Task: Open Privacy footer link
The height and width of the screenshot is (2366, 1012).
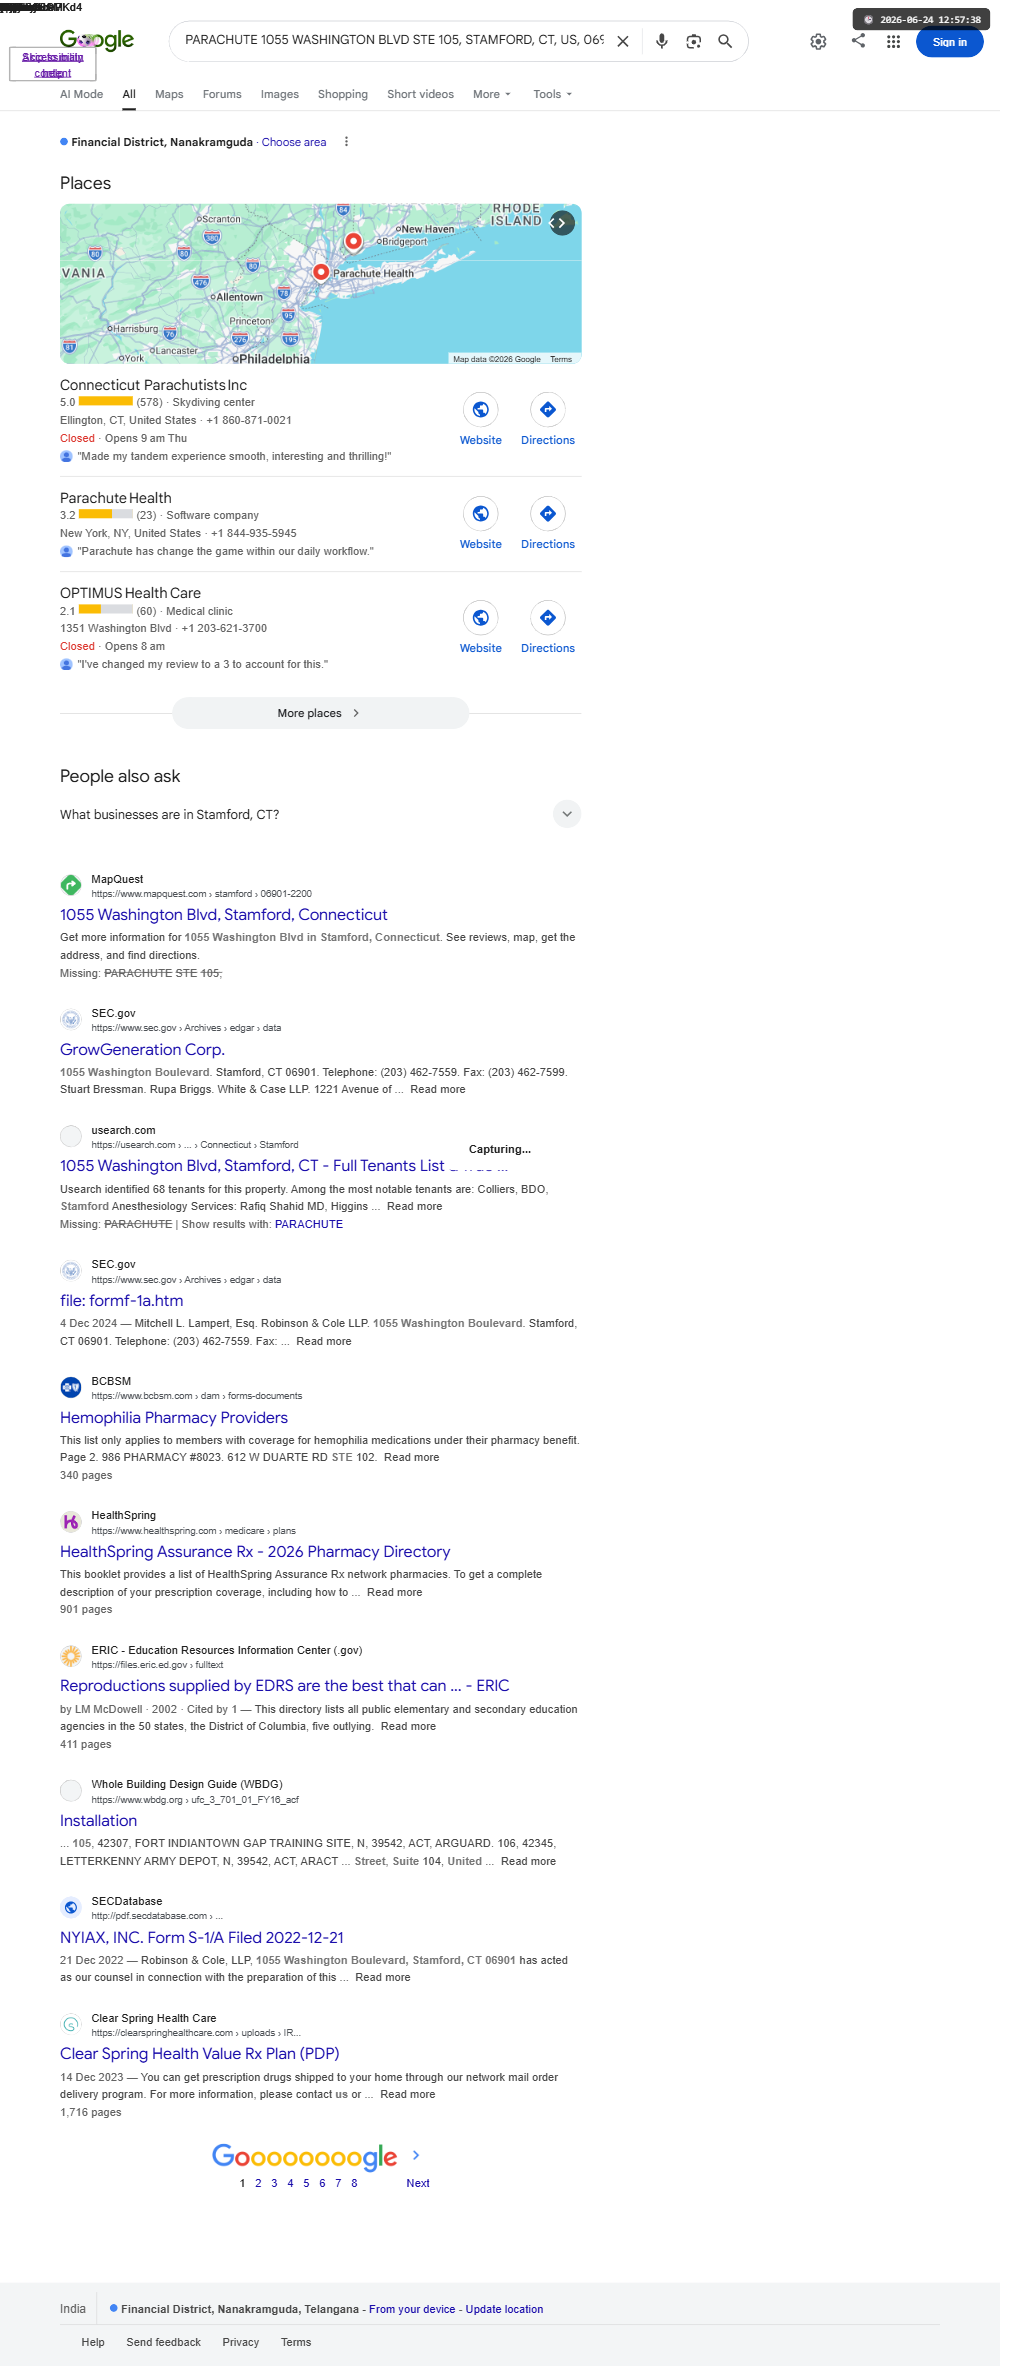Action: (x=240, y=2342)
